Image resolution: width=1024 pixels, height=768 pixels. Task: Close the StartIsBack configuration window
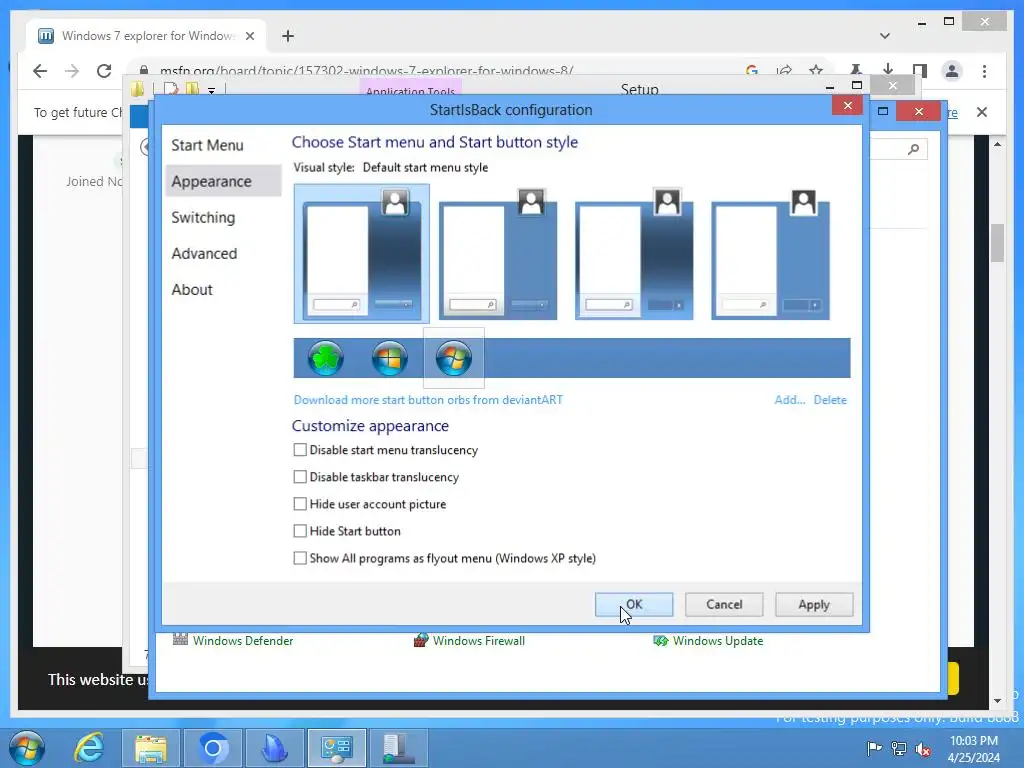848,106
